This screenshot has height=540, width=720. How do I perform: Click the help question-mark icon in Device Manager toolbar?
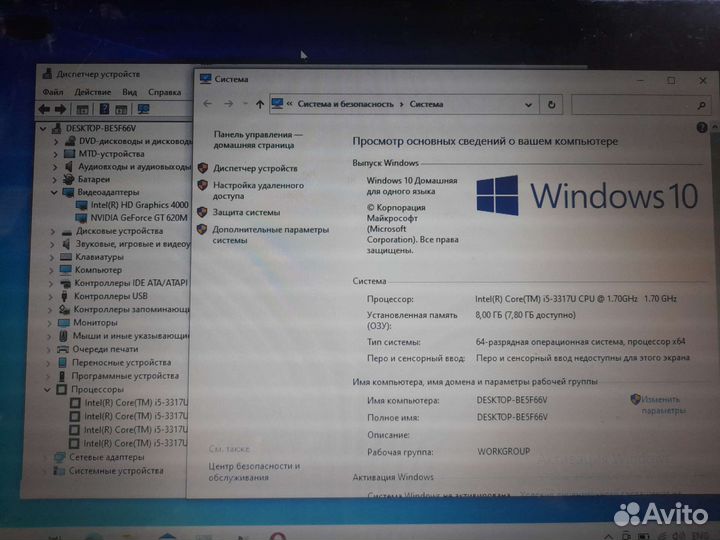point(104,109)
